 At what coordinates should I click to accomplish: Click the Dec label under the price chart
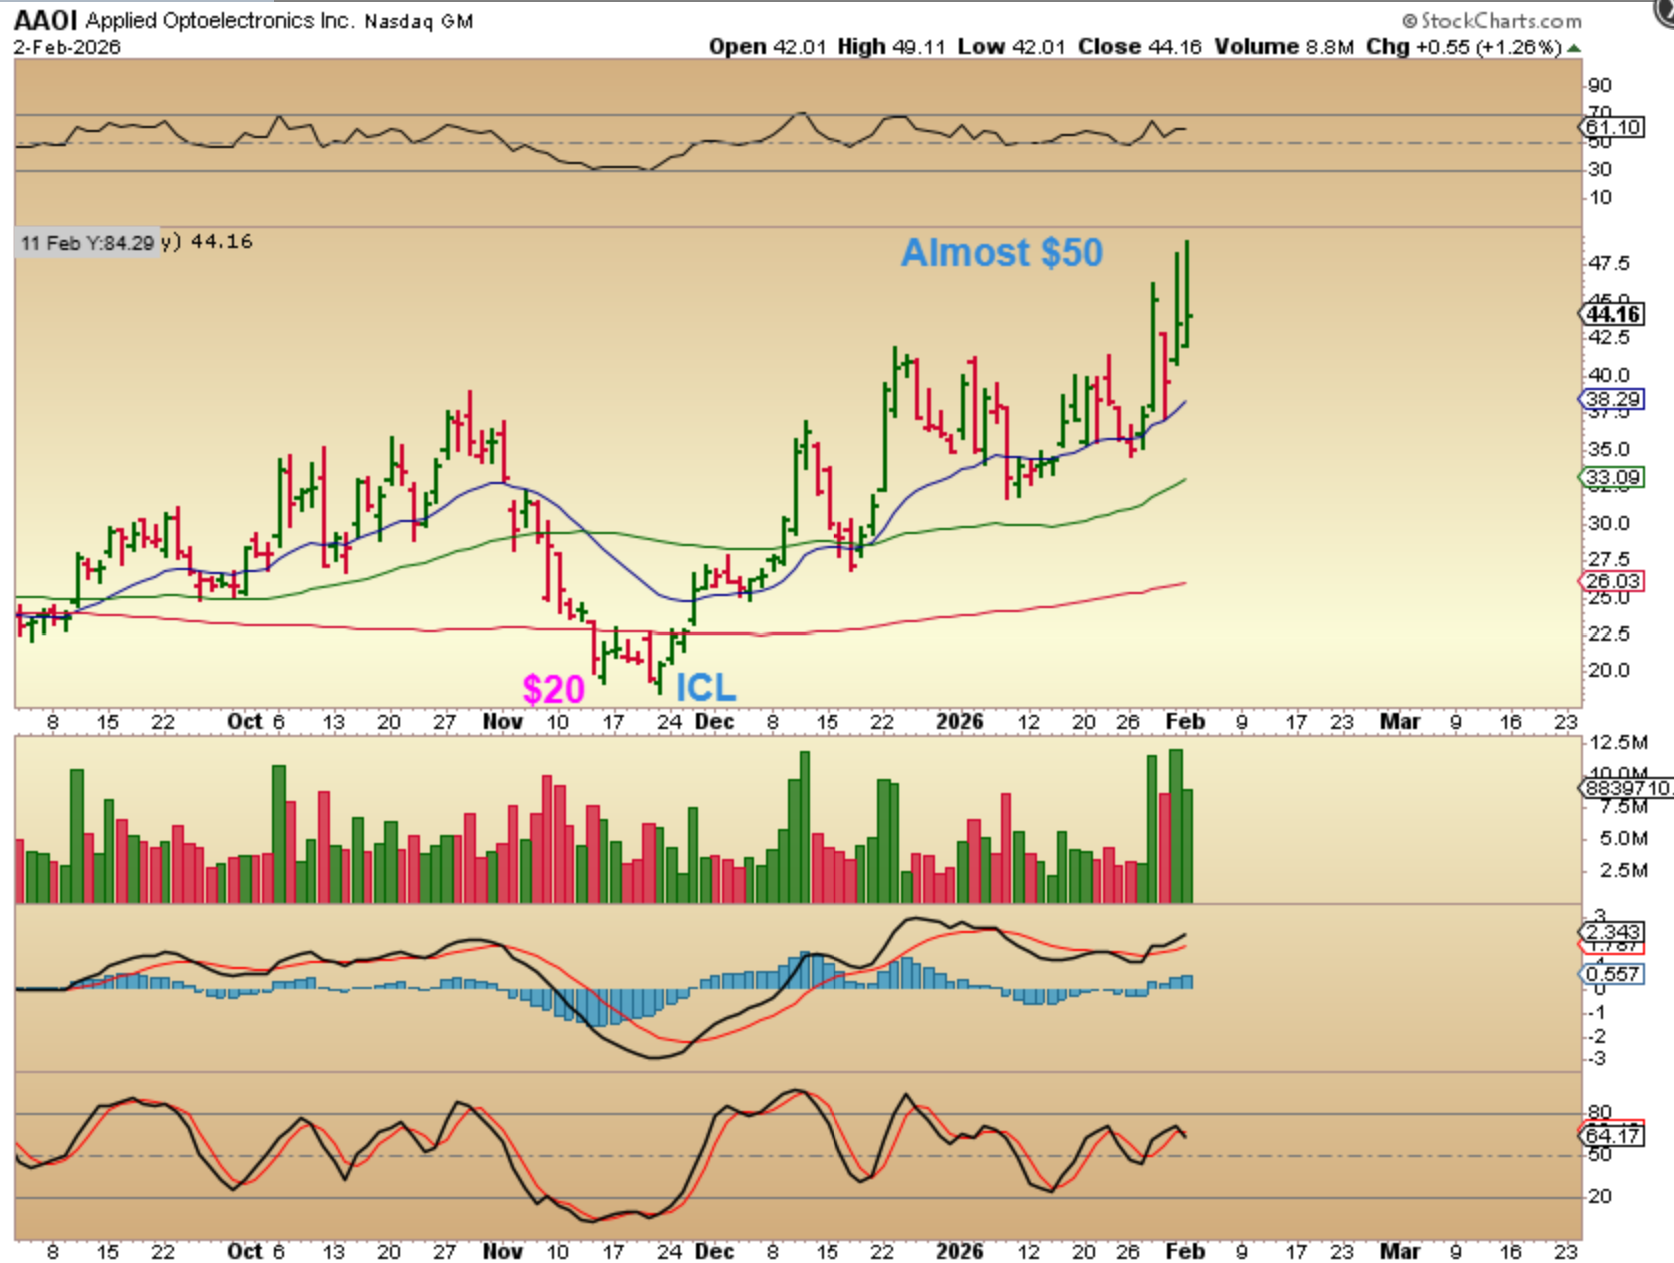click(x=714, y=721)
